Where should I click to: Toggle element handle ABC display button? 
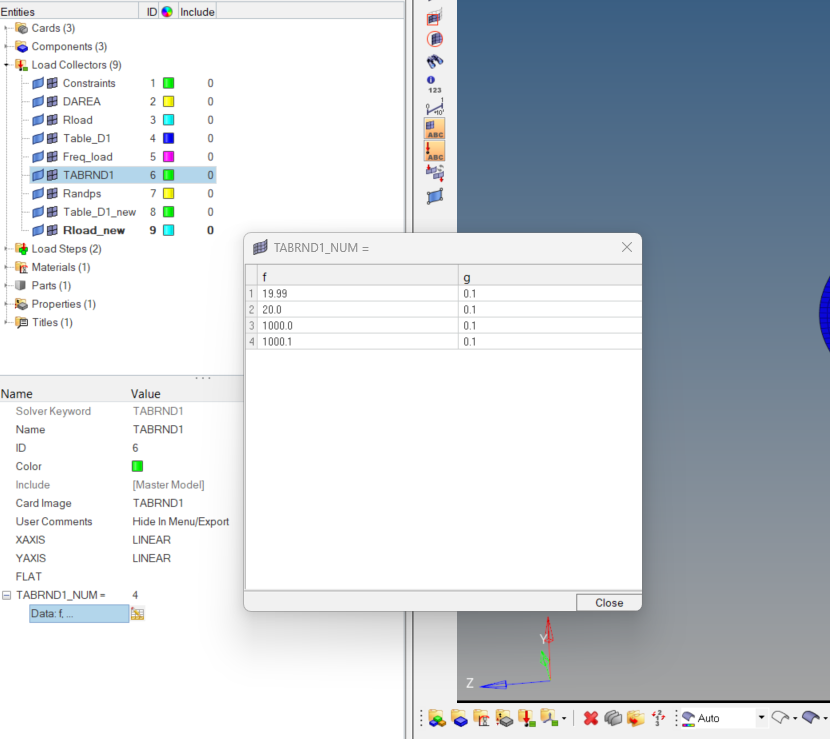click(x=435, y=129)
